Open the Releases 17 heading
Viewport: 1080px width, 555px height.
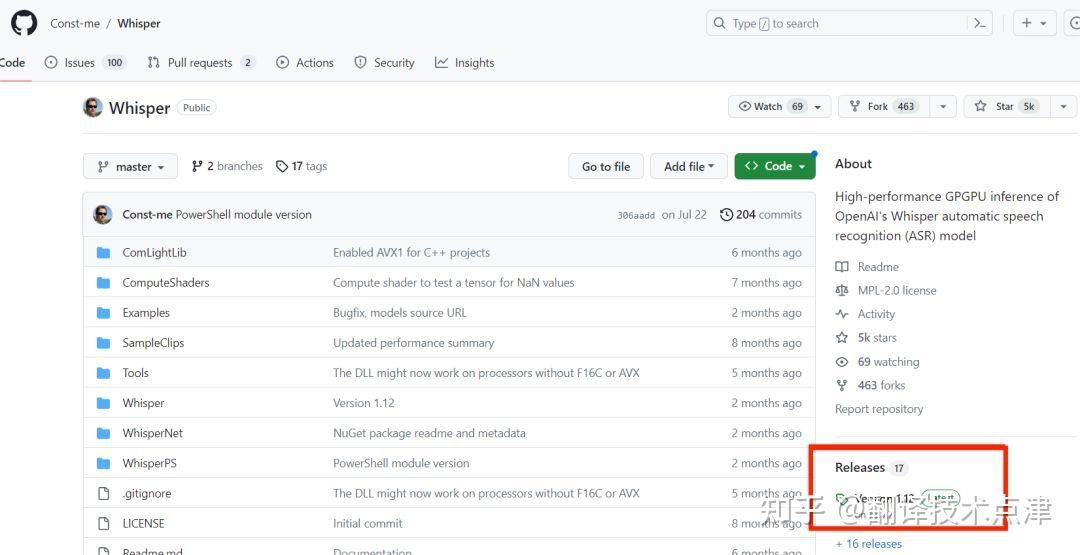click(871, 468)
